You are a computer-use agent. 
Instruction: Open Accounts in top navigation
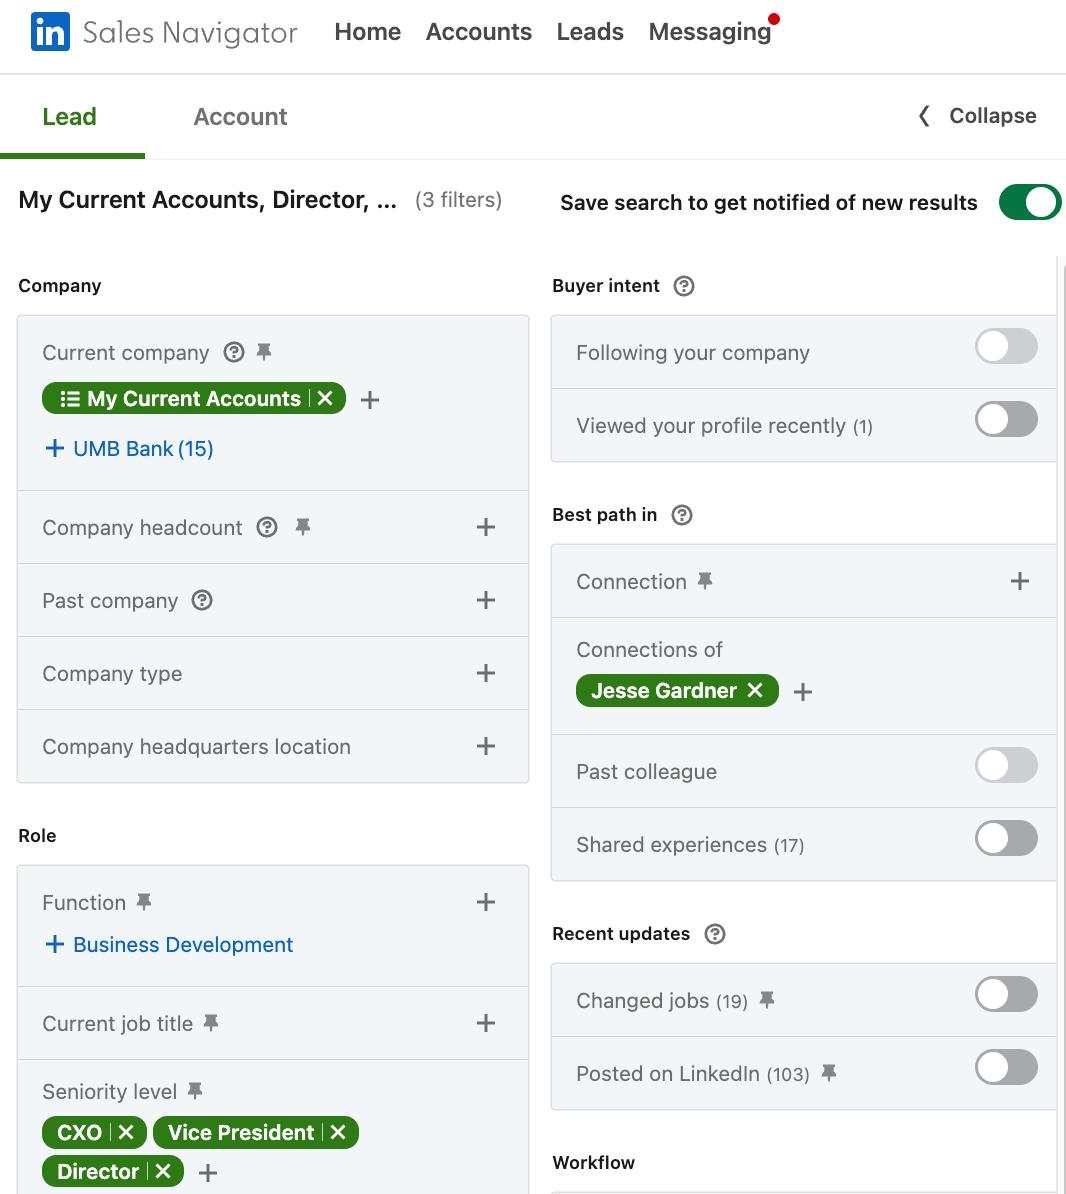click(478, 32)
